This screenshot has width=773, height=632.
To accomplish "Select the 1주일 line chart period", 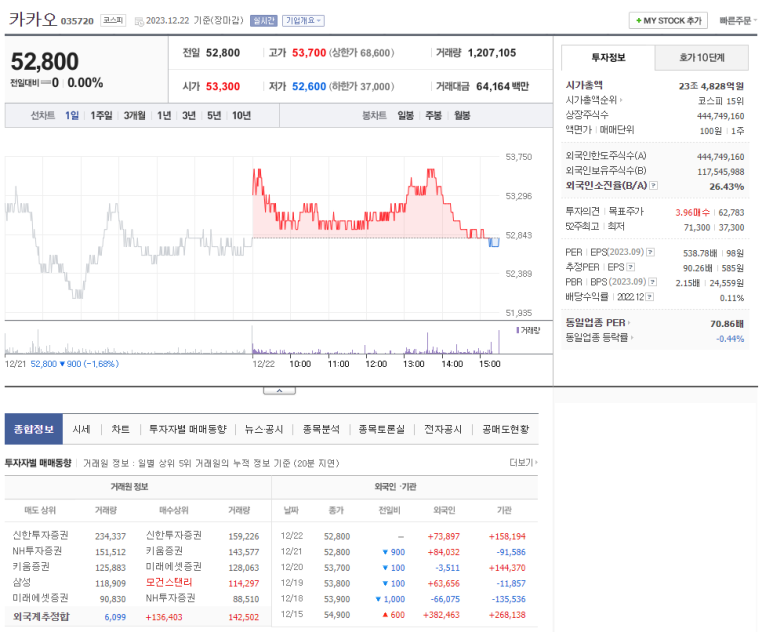I will [x=101, y=115].
